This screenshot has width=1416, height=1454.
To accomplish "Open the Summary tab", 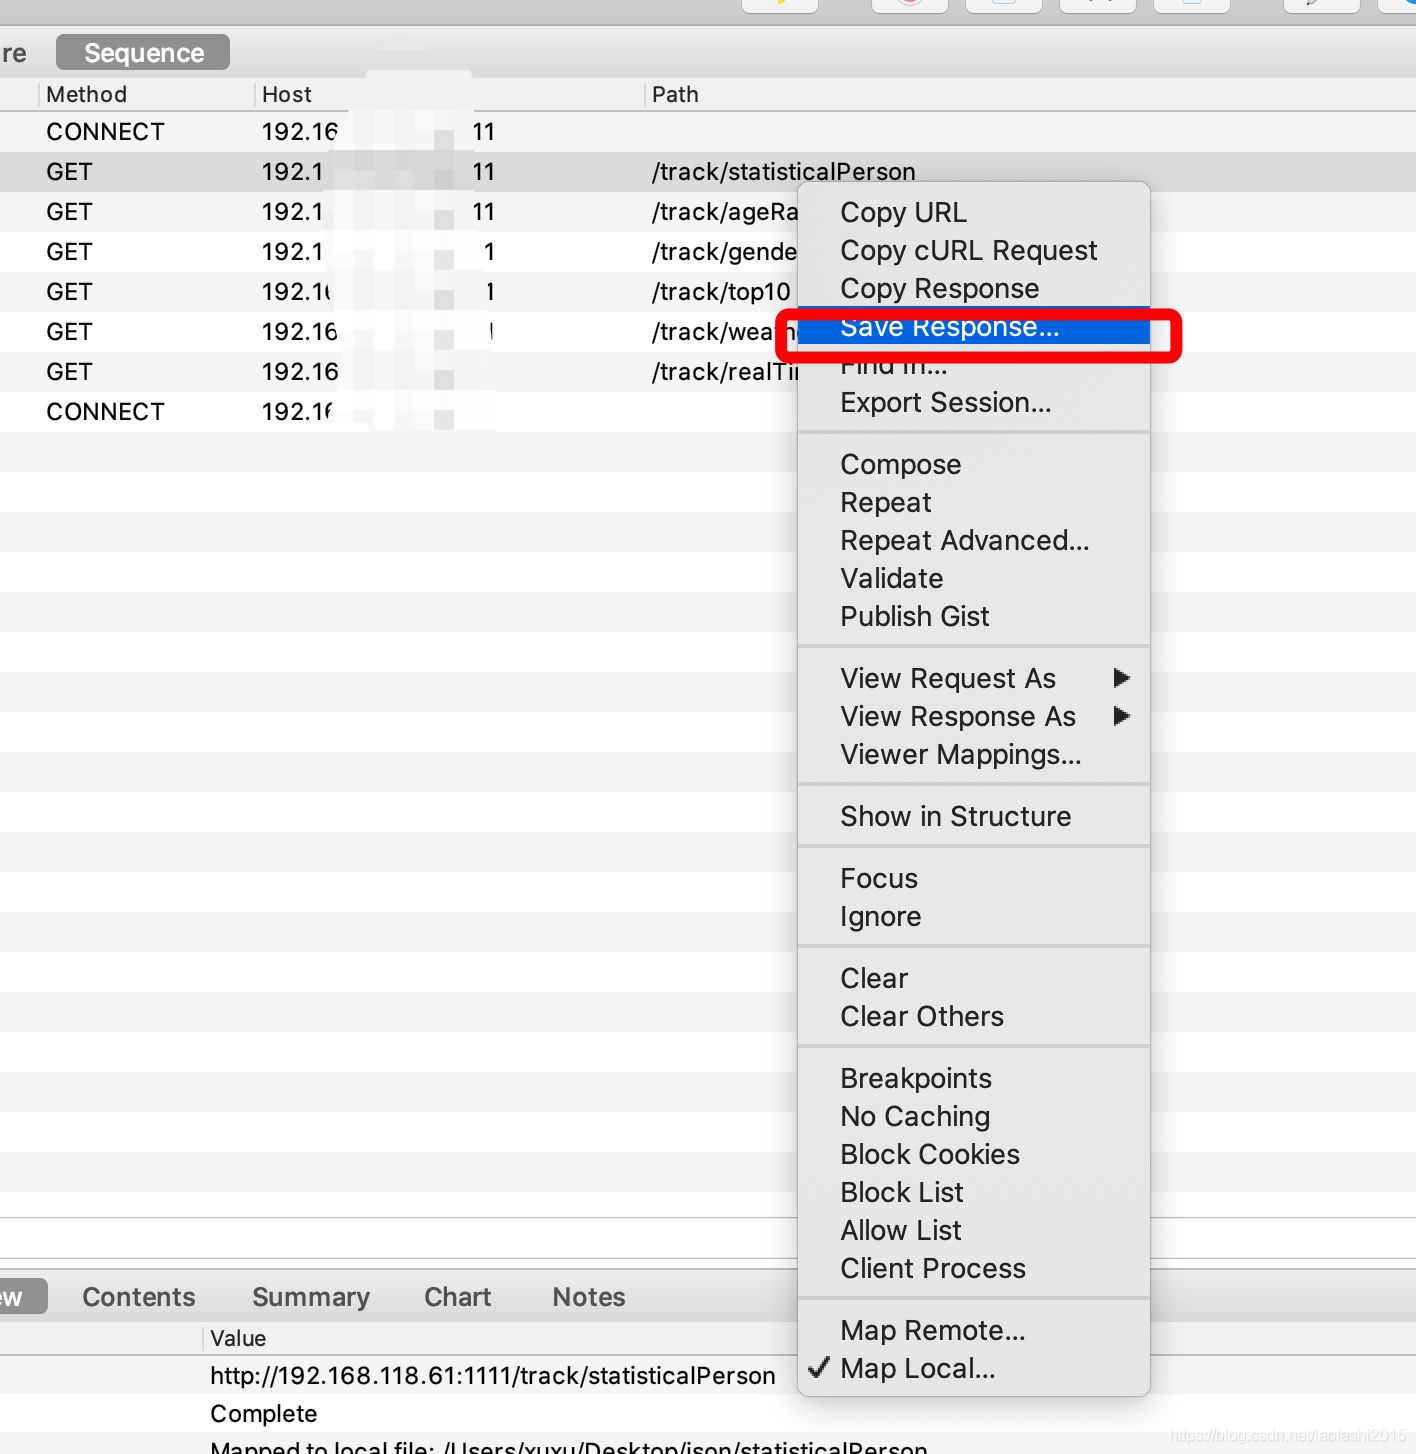I will pos(311,1297).
